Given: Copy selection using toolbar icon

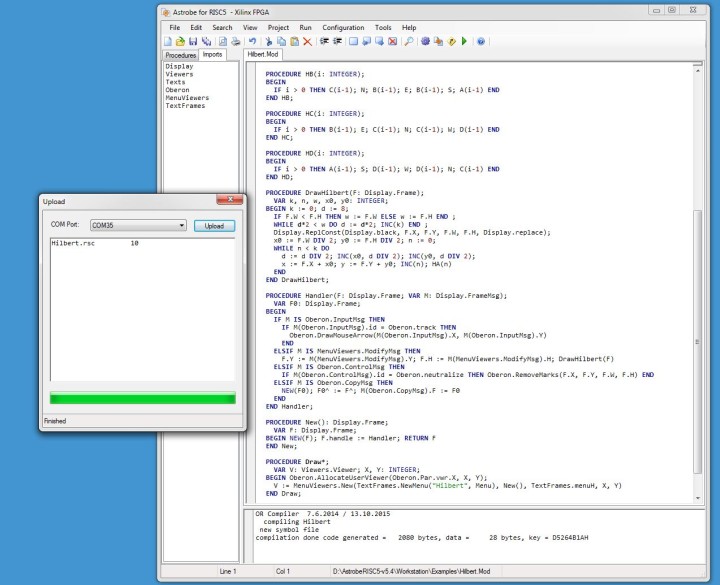Looking at the screenshot, I should 281,41.
